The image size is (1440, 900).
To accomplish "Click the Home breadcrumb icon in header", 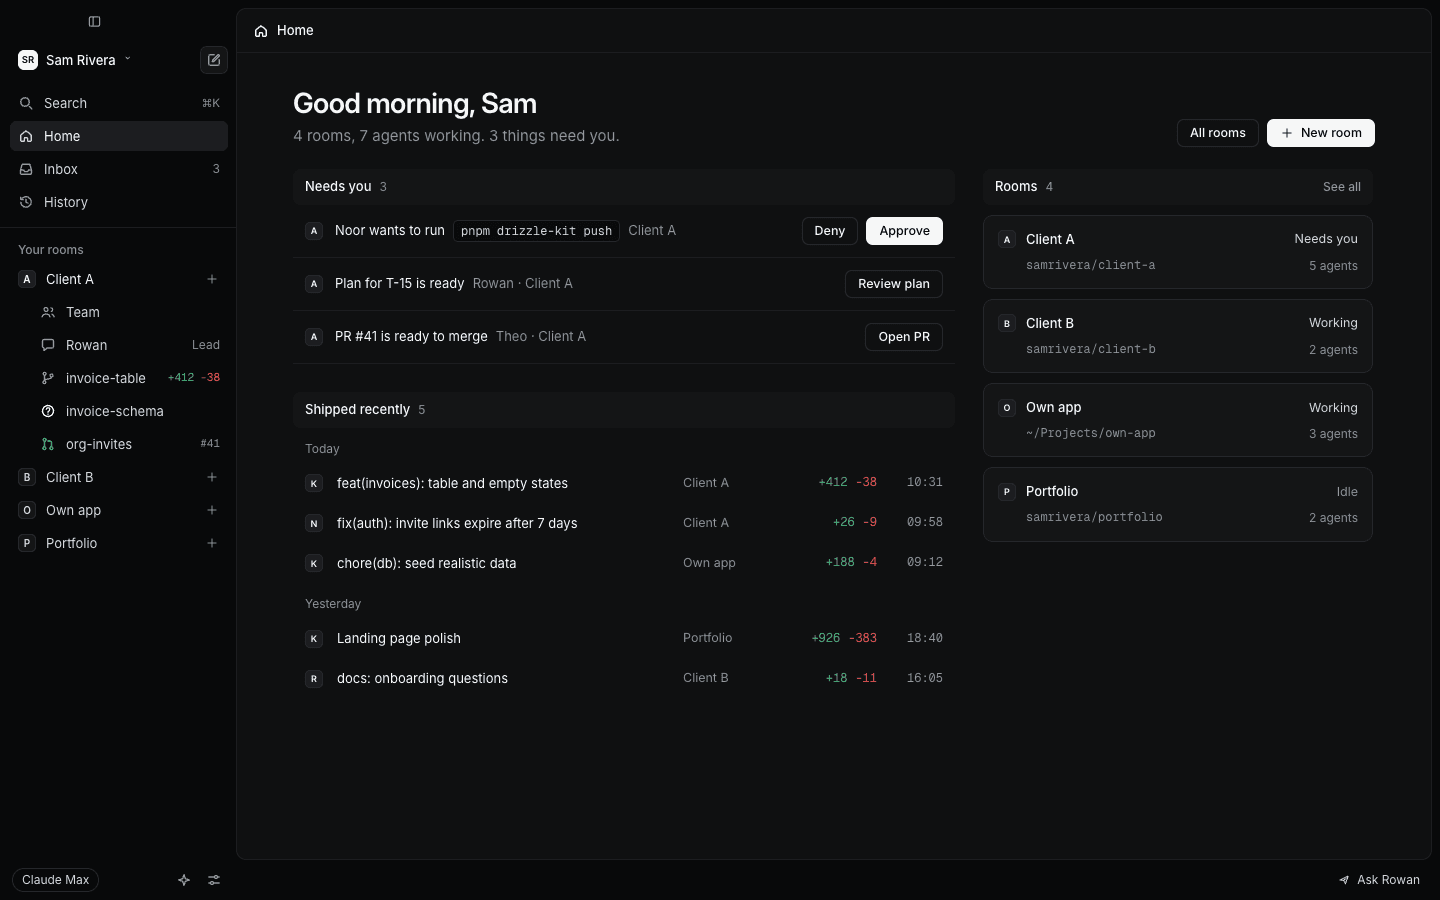I will 261,31.
